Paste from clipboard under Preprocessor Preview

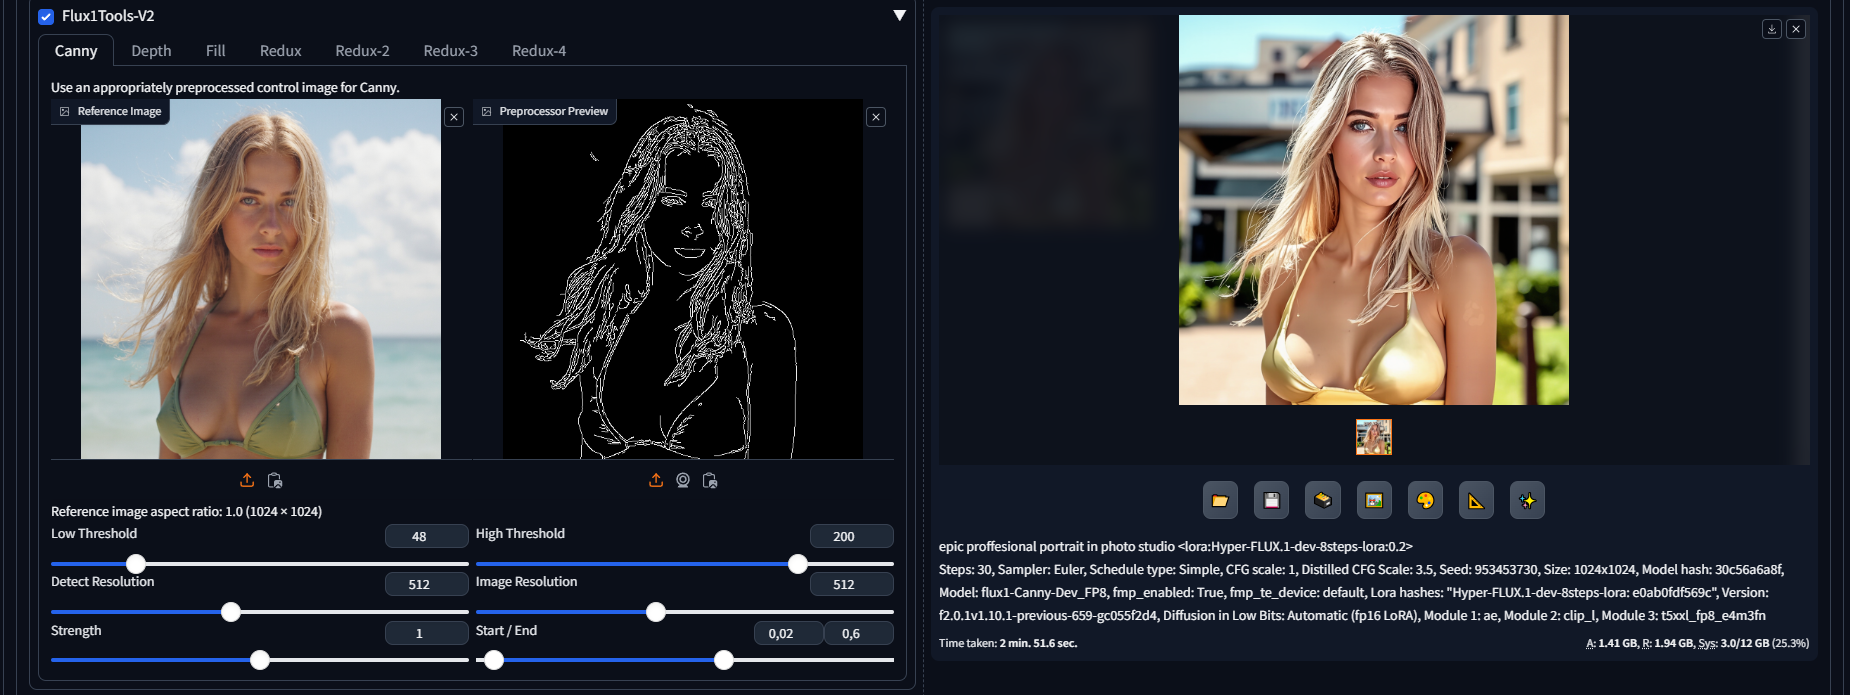click(710, 480)
